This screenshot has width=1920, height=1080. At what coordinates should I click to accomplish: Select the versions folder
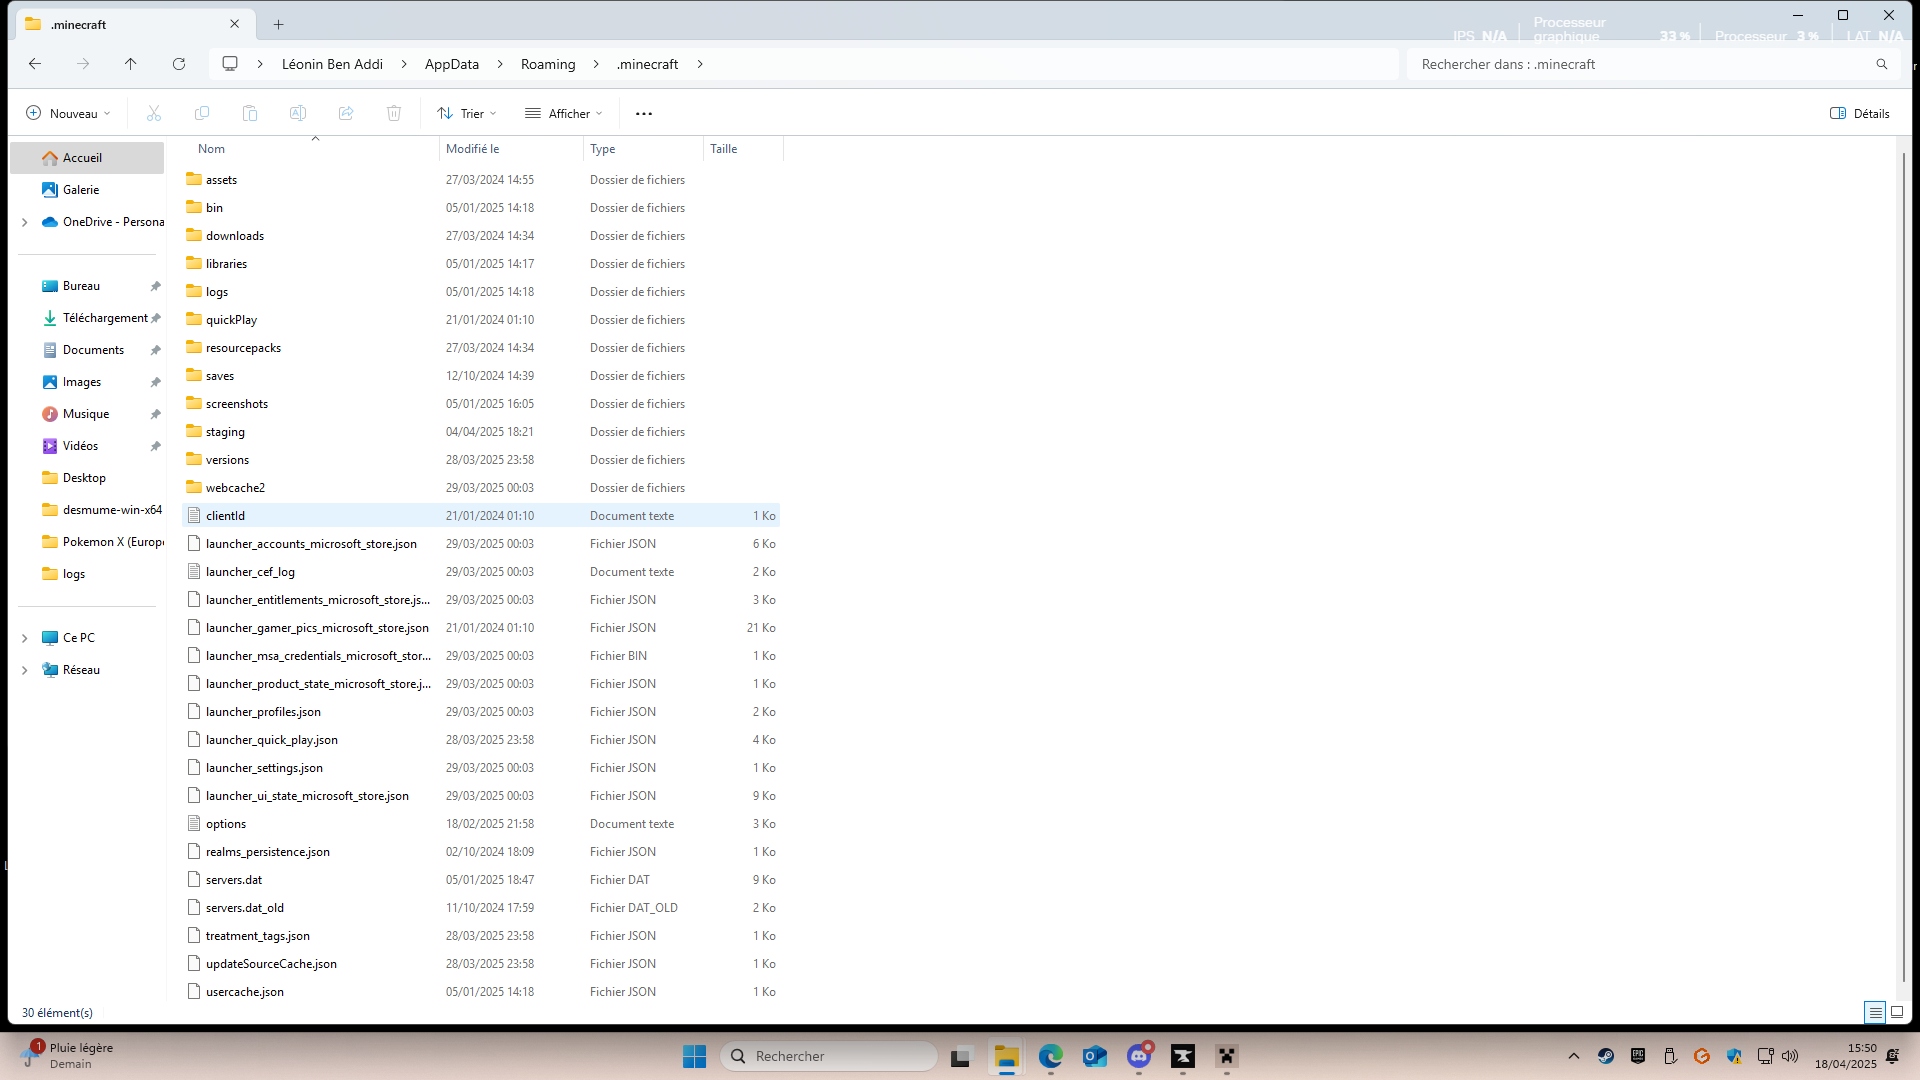[x=481, y=460]
